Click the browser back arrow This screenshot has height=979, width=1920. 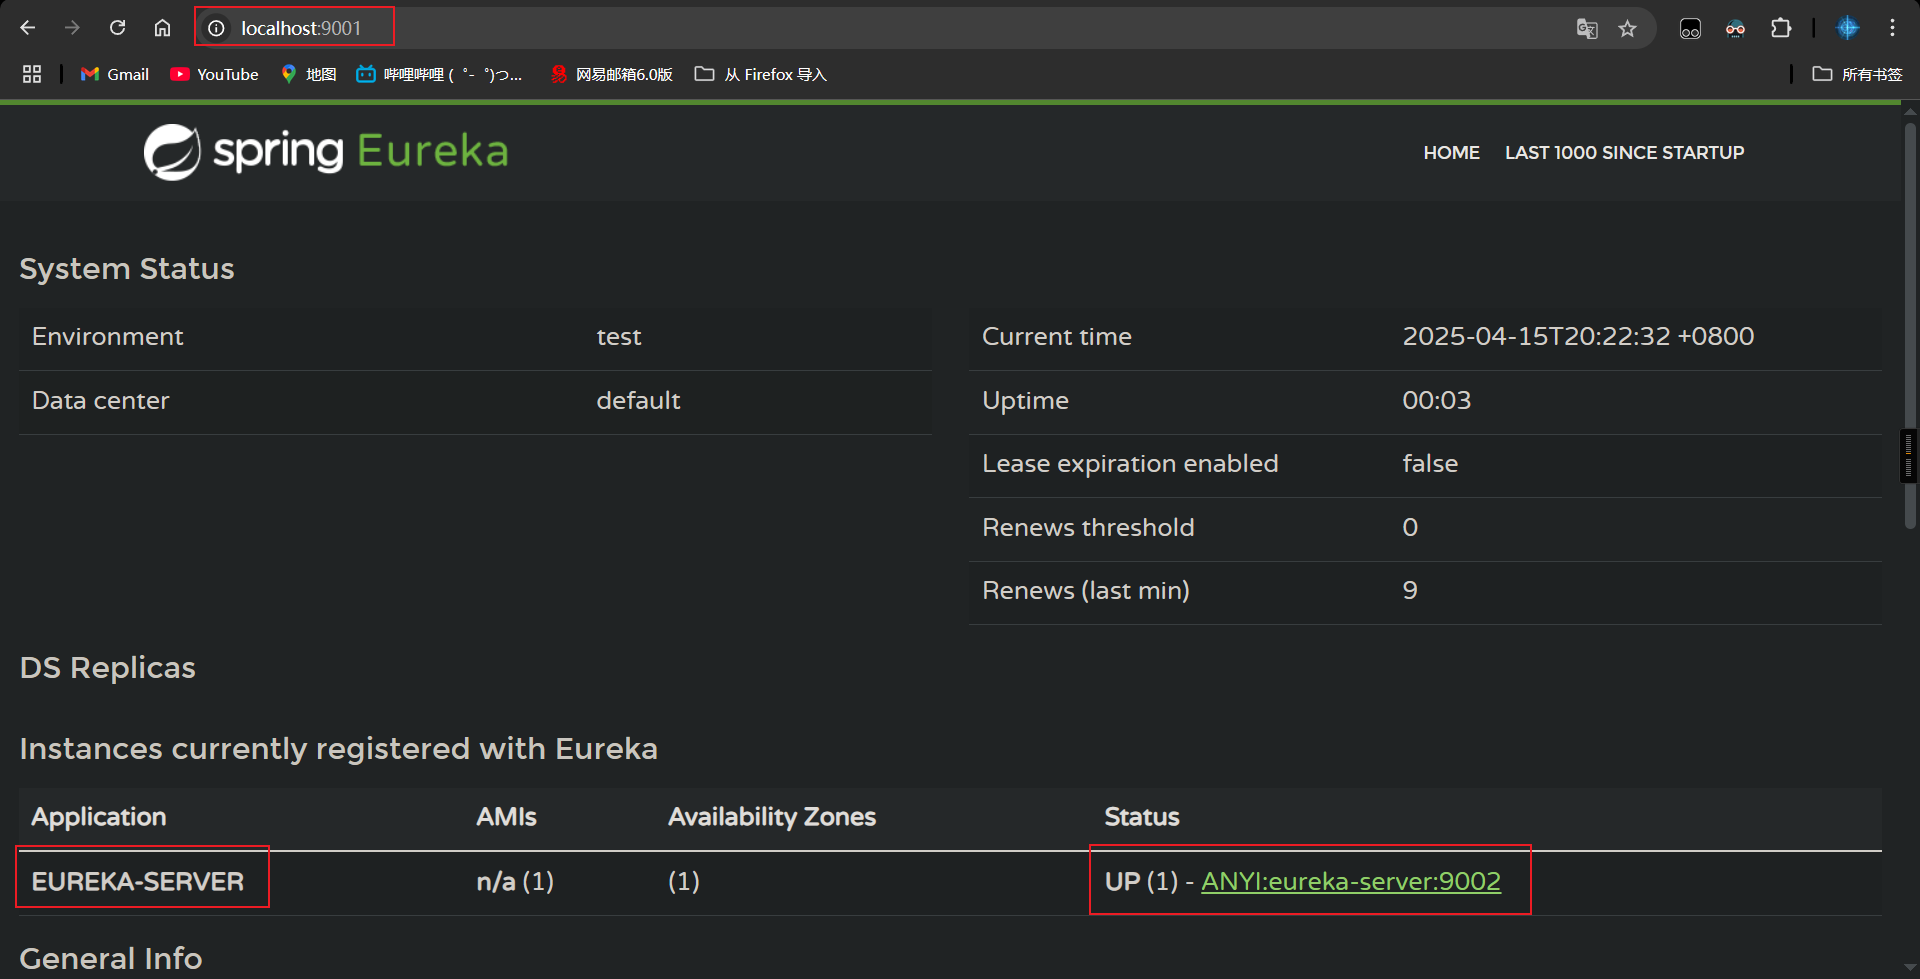(28, 28)
